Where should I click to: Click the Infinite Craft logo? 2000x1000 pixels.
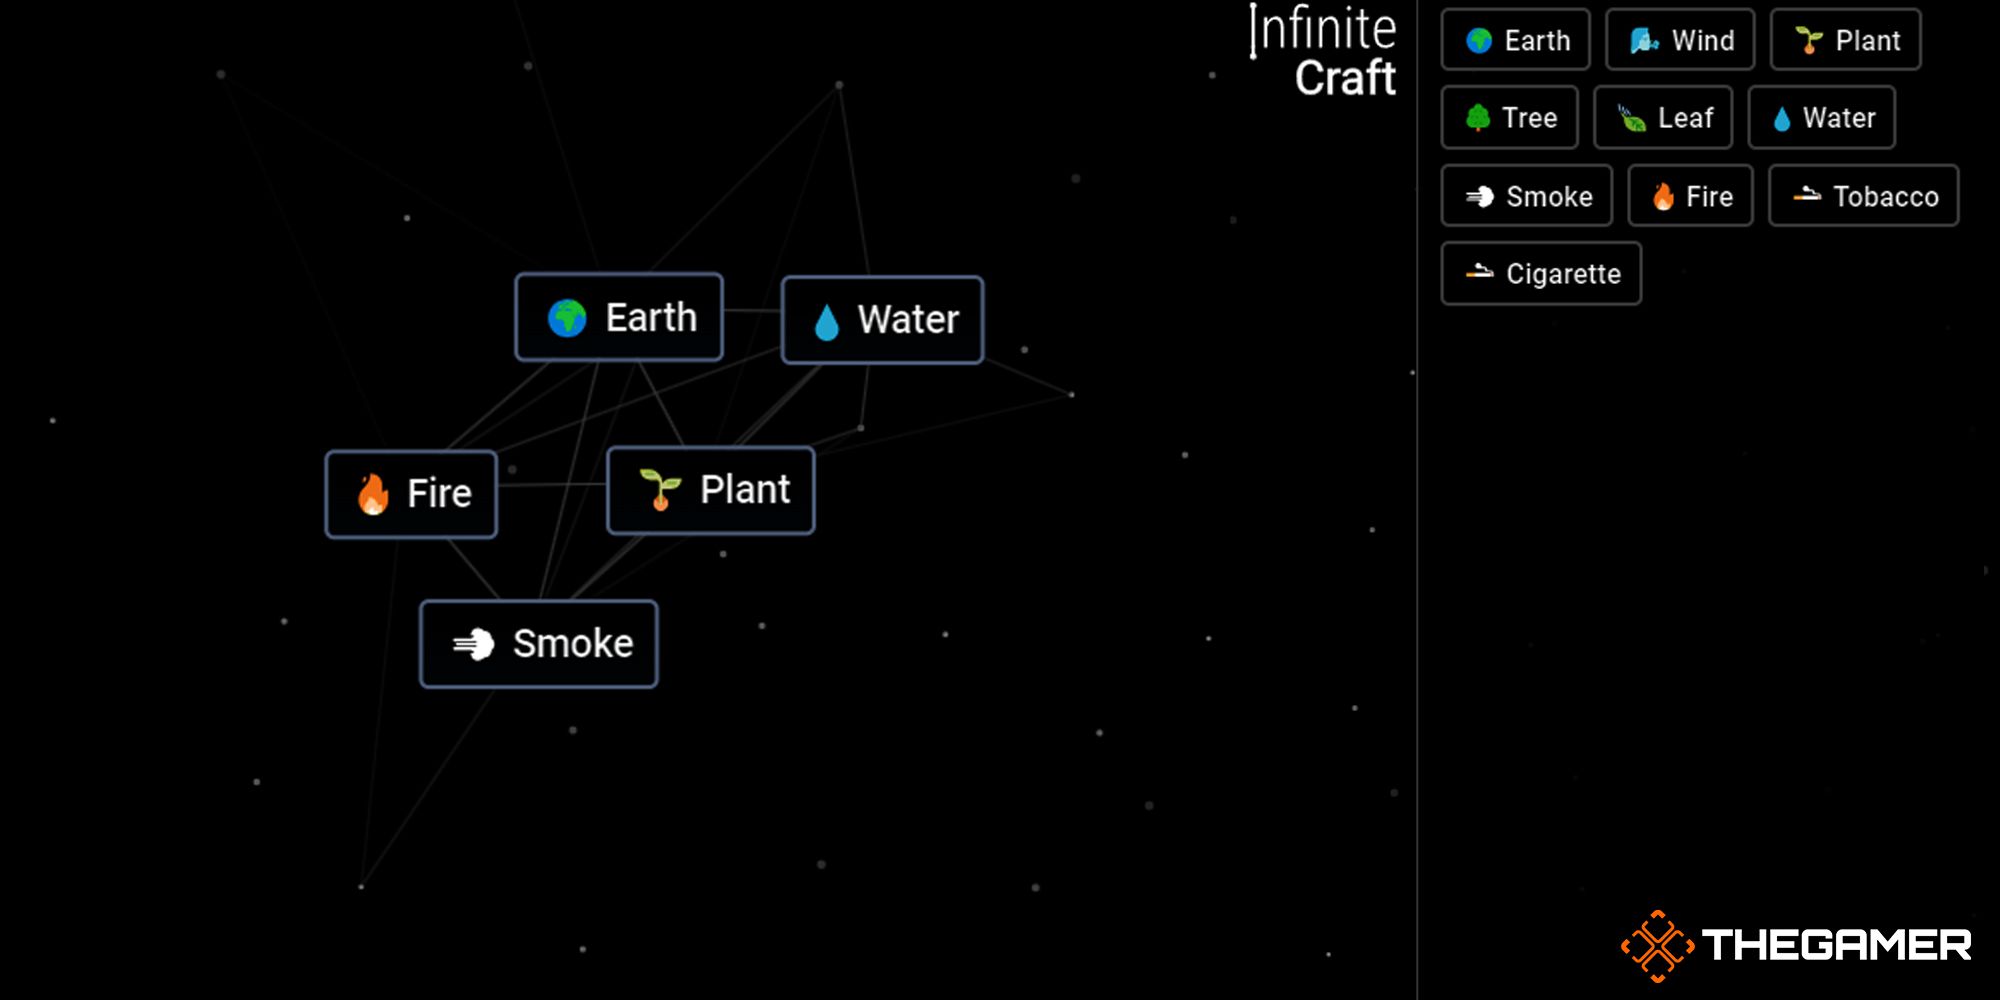pos(1322,51)
